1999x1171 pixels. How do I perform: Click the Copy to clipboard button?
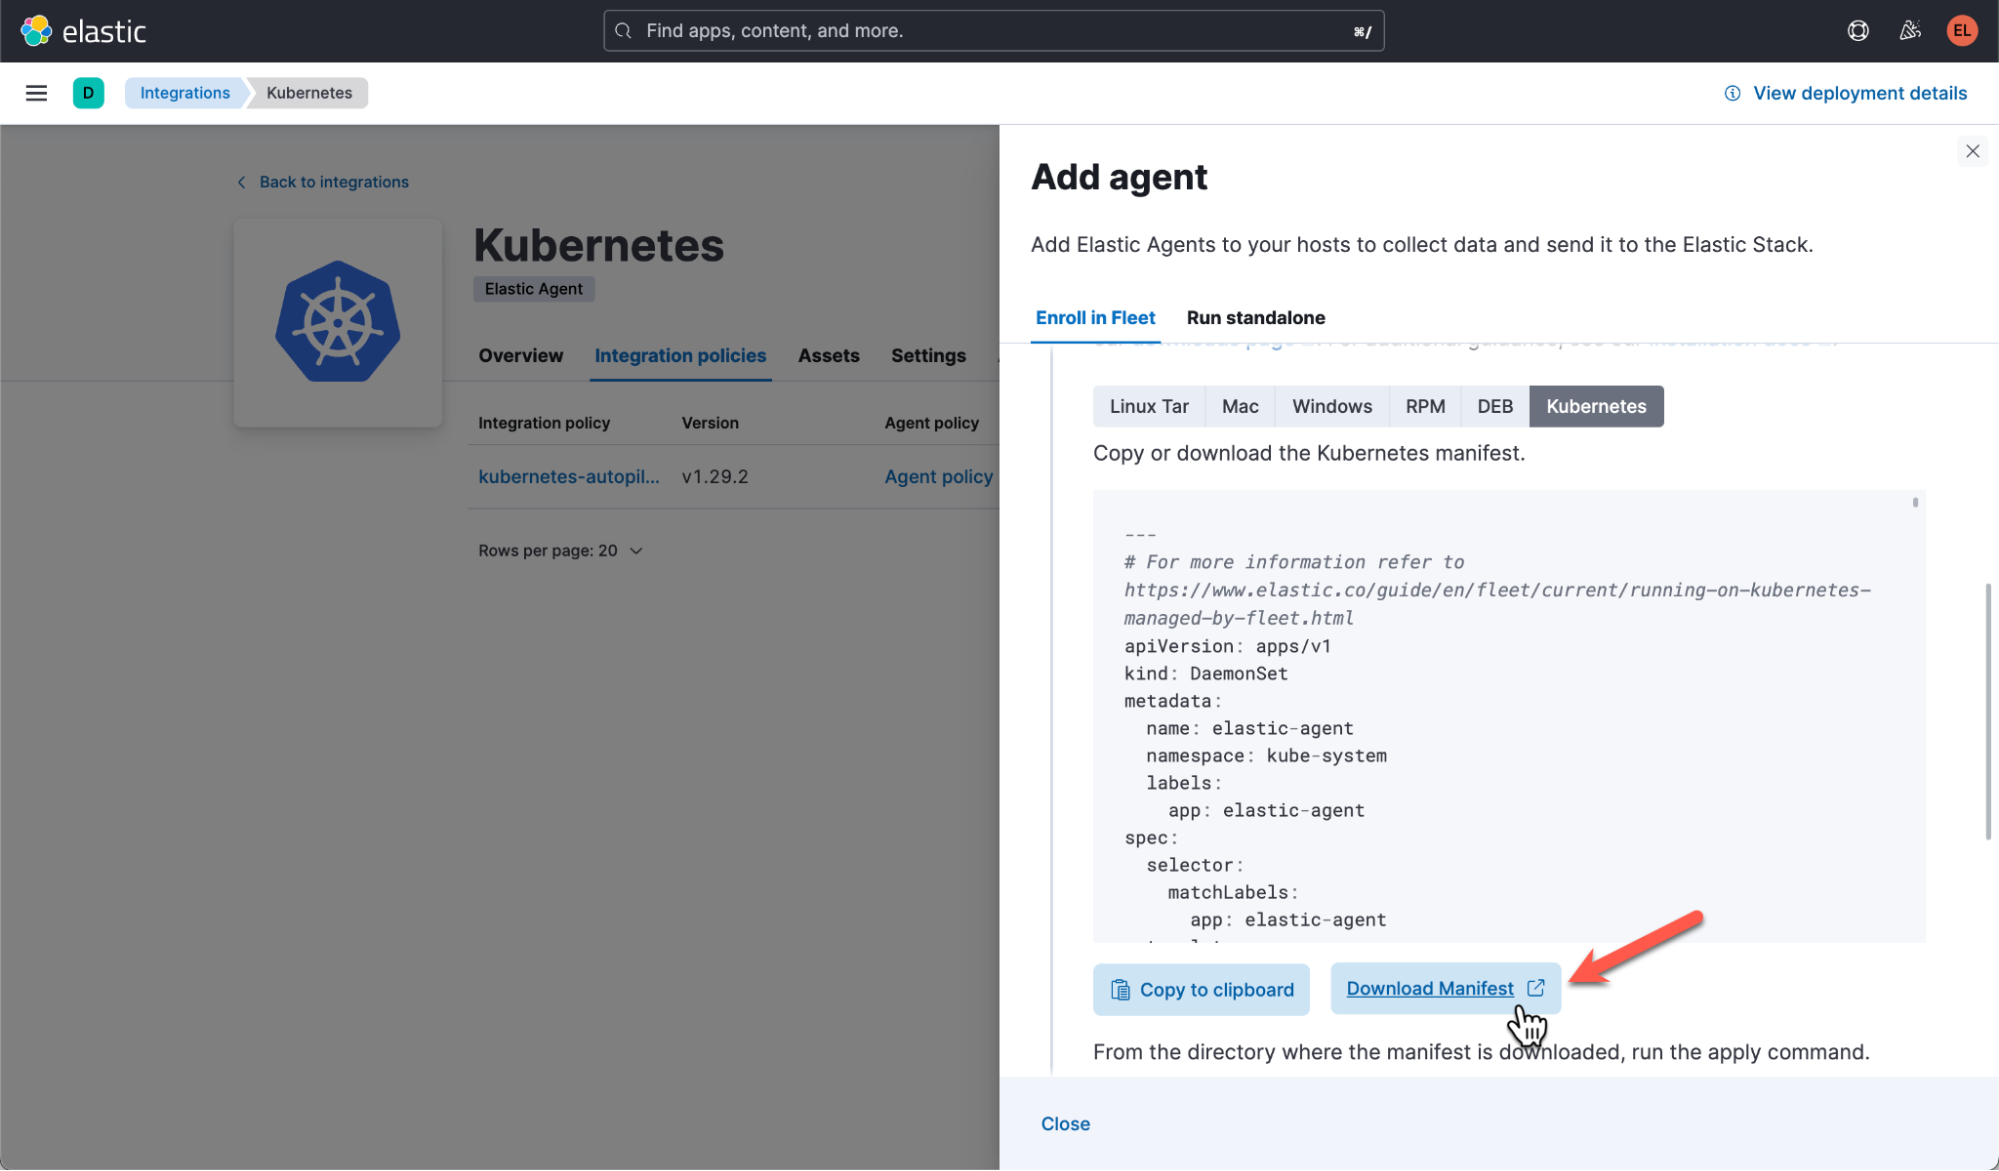(1201, 989)
